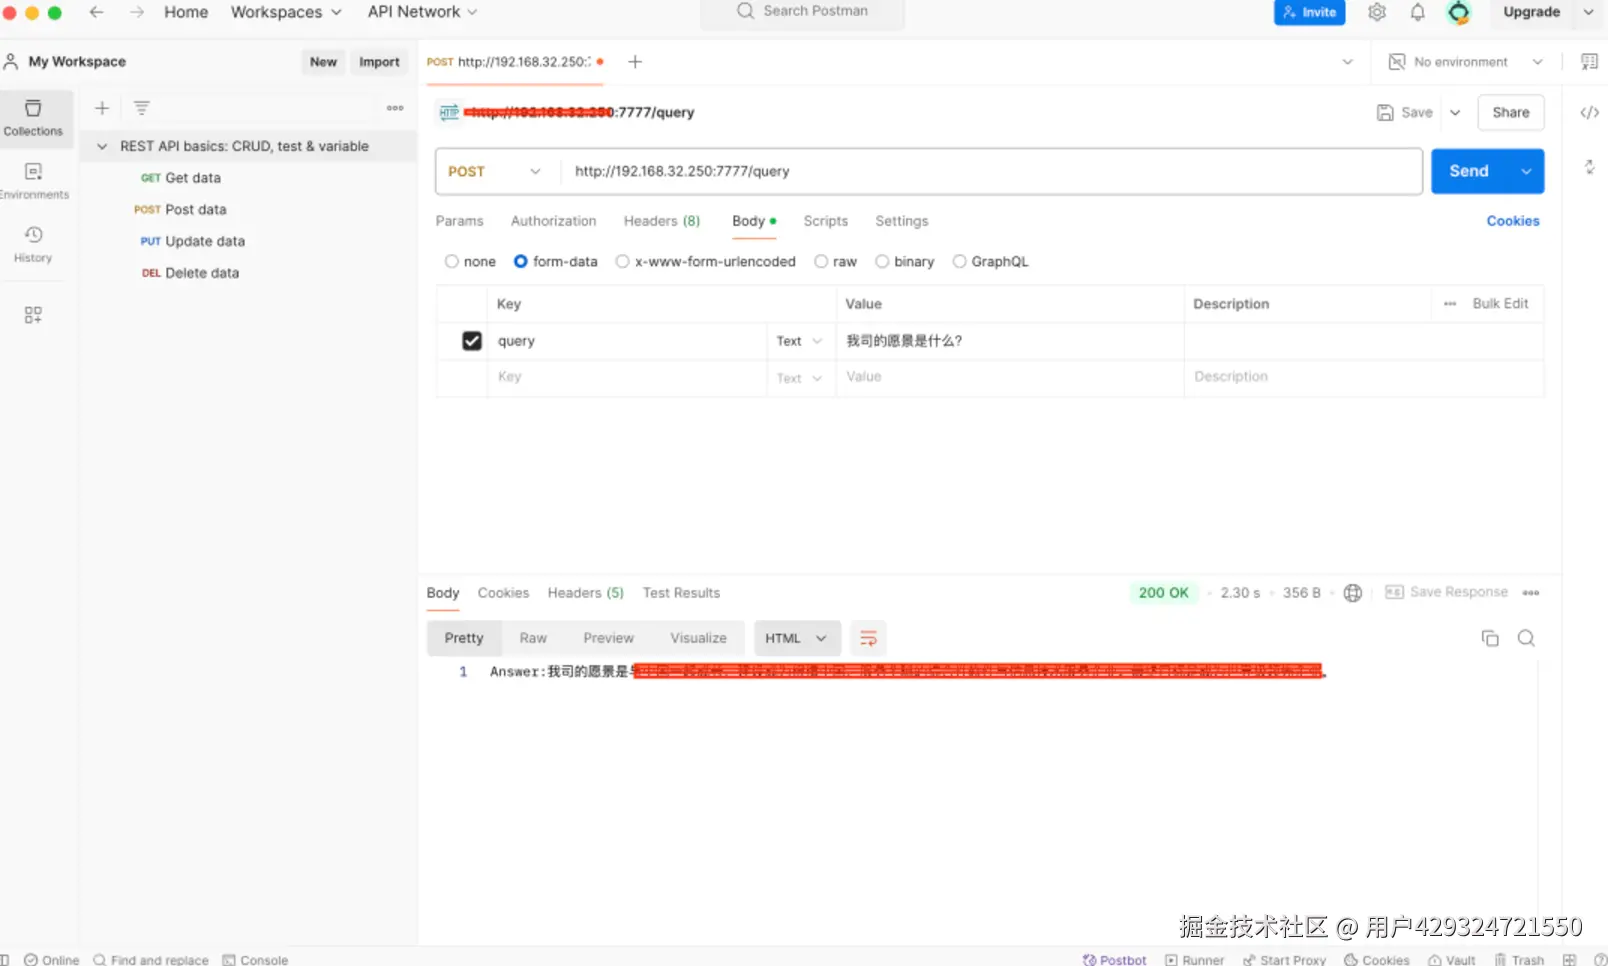Select the binary body type
The height and width of the screenshot is (966, 1608).
pyautogui.click(x=882, y=262)
